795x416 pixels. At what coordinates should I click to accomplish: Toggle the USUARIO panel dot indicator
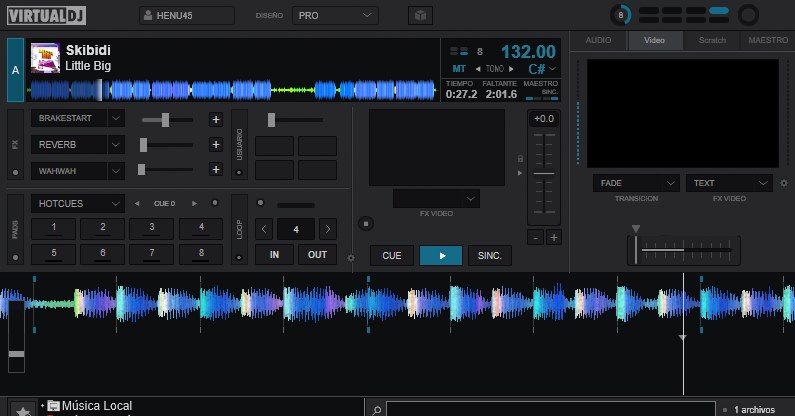click(x=239, y=172)
